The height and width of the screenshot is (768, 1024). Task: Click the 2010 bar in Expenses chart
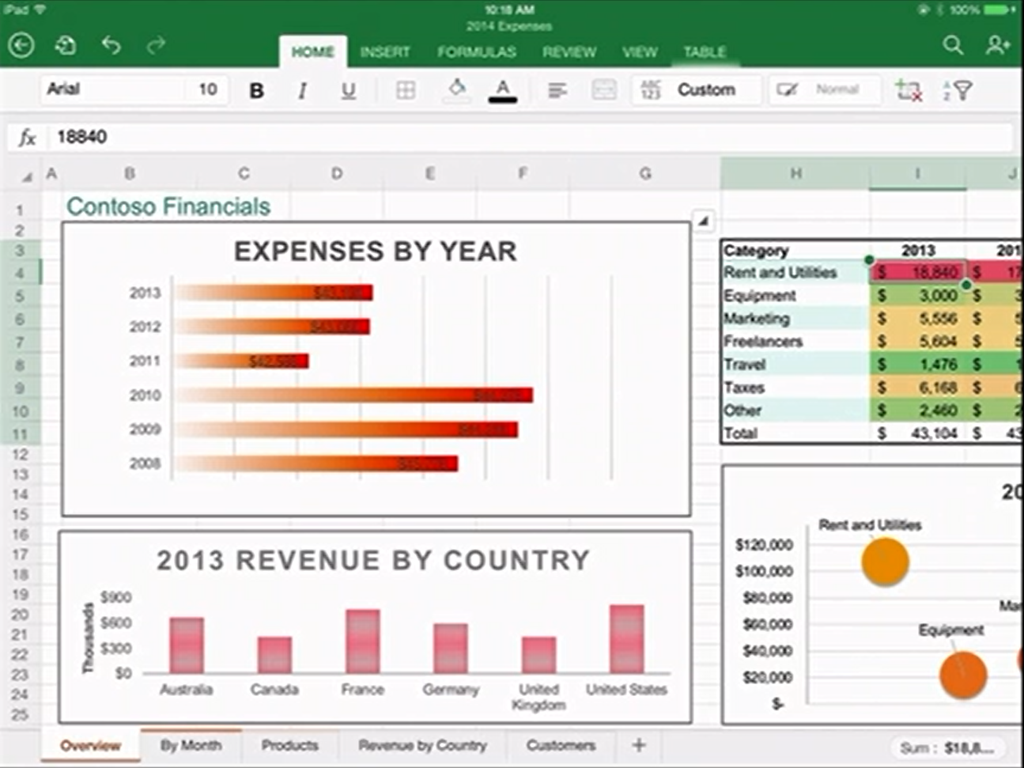click(354, 394)
